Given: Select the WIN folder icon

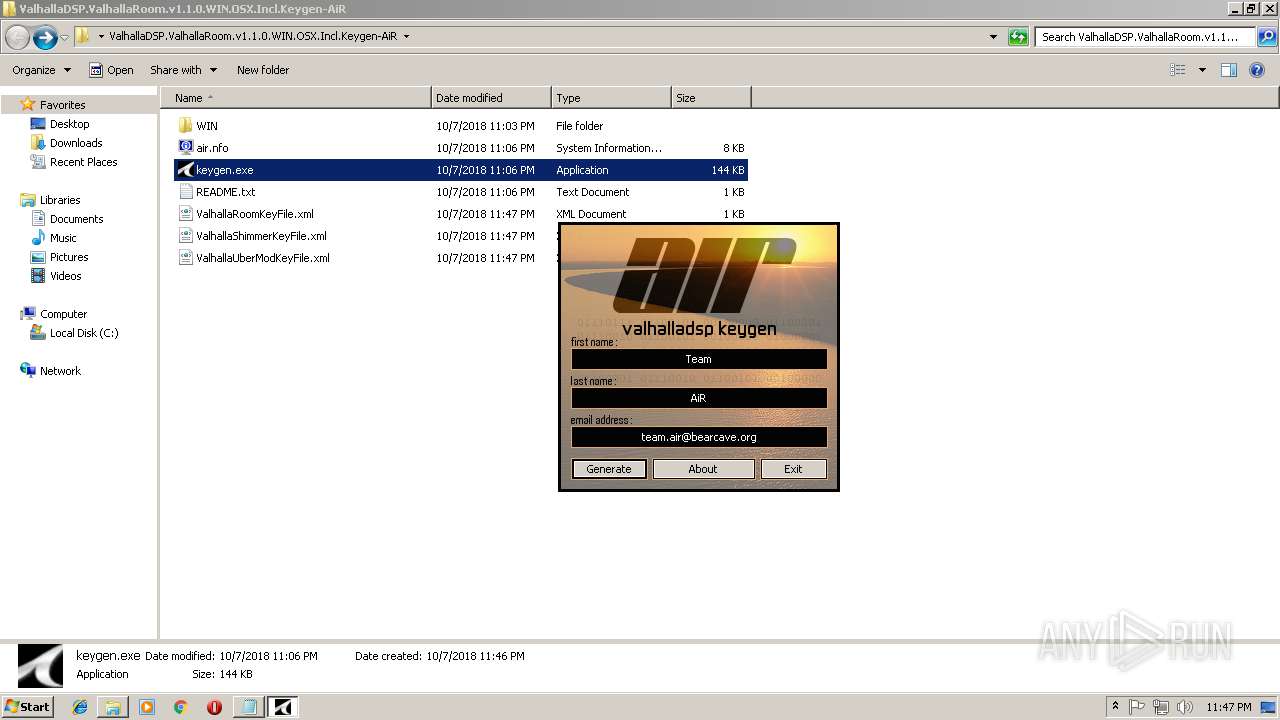Looking at the screenshot, I should [x=185, y=126].
